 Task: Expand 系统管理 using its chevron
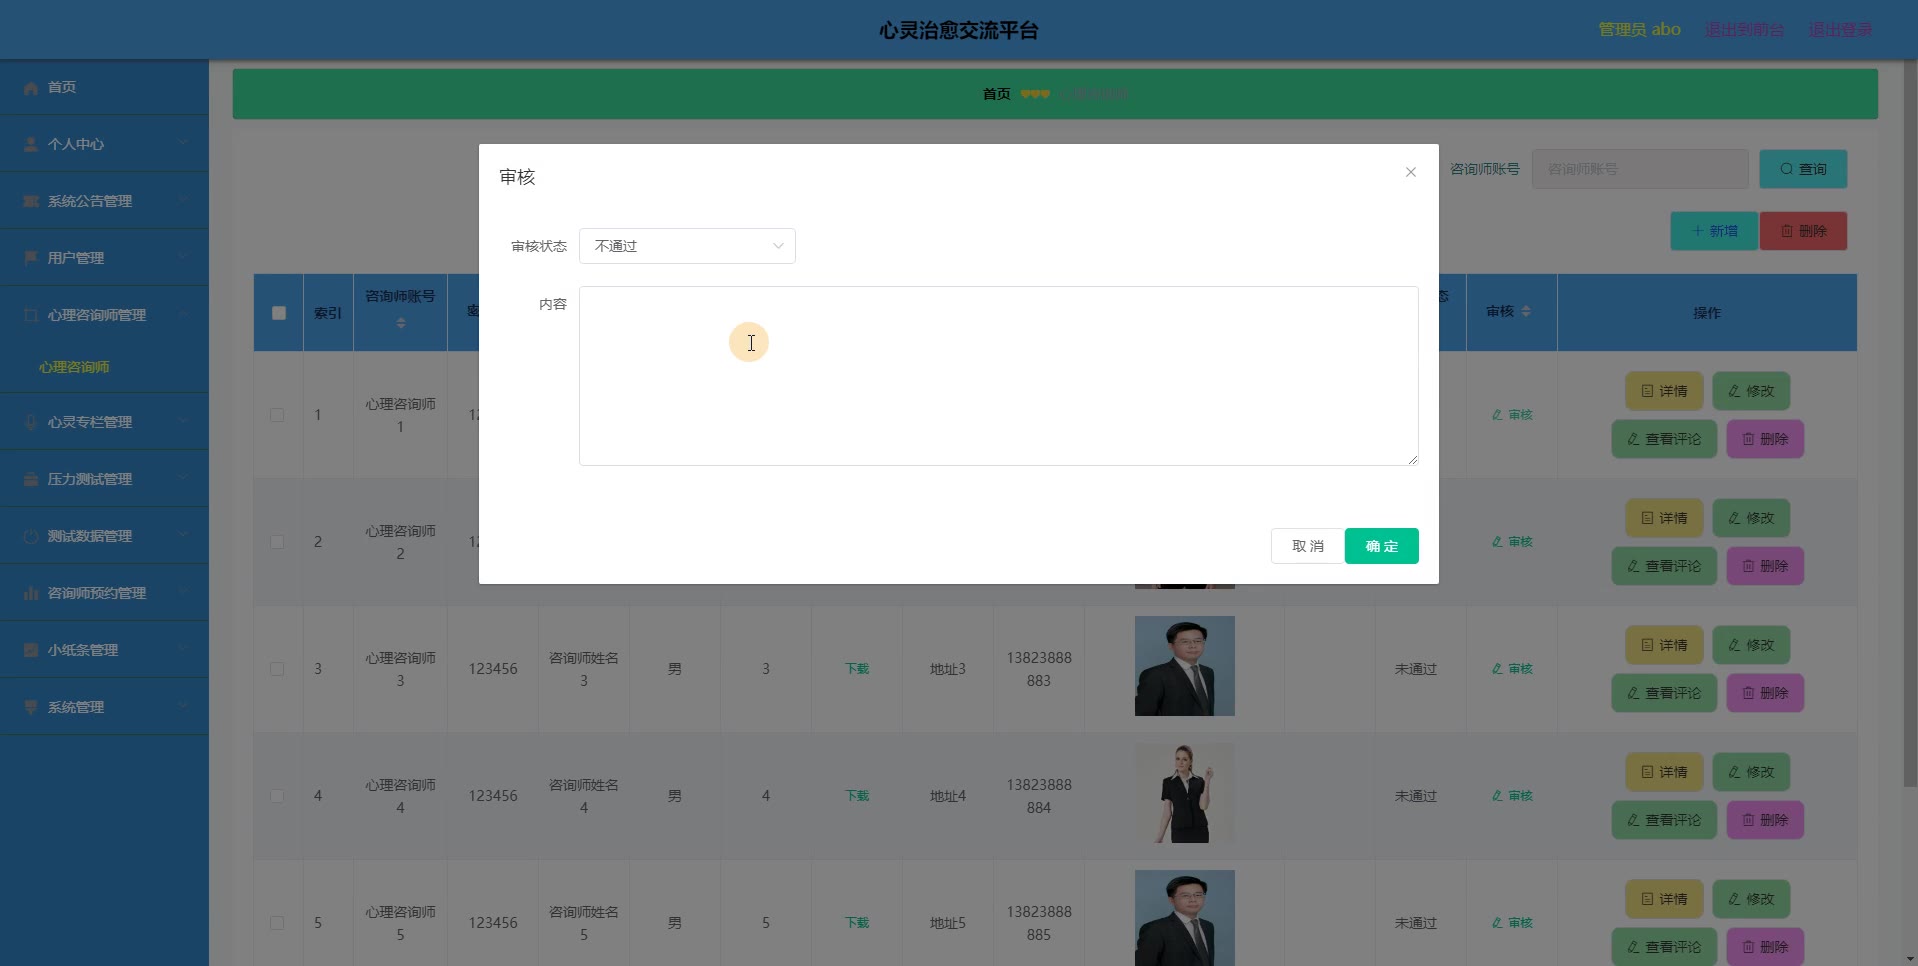pos(183,707)
